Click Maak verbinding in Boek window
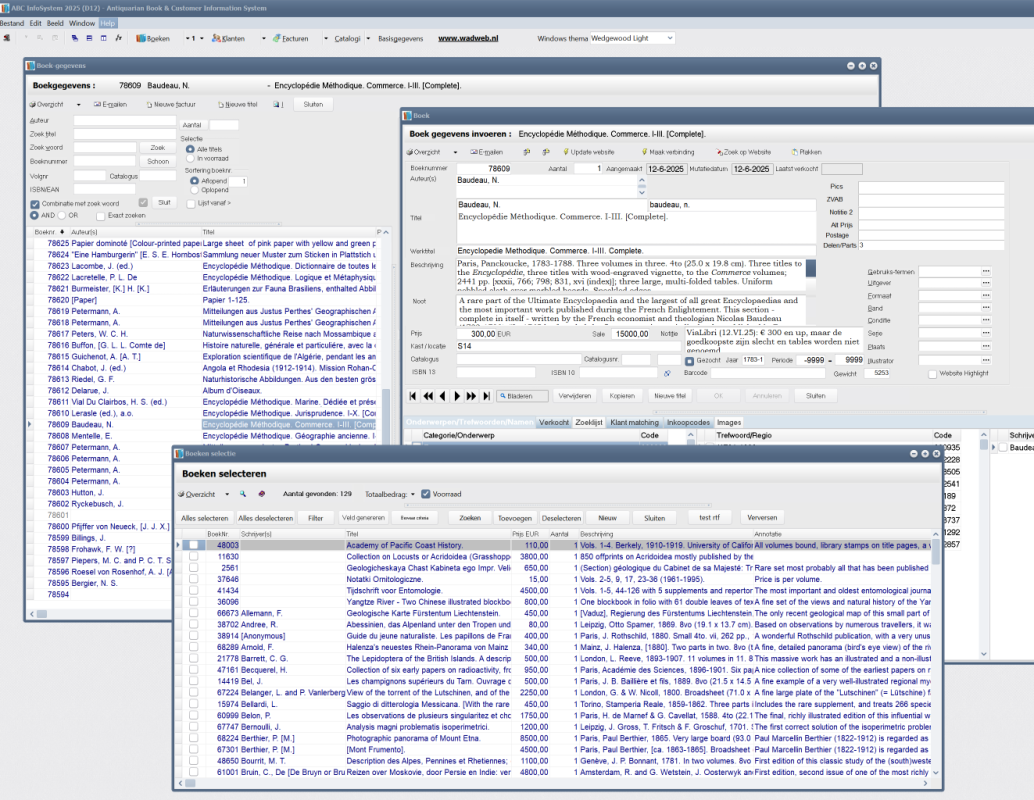The image size is (1034, 800). [x=670, y=152]
